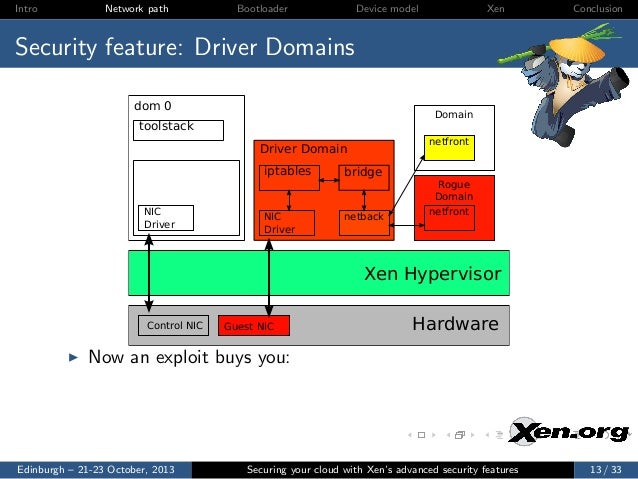Screen dimensions: 638x479
Task: Open the Xen section tab
Action: tap(496, 9)
